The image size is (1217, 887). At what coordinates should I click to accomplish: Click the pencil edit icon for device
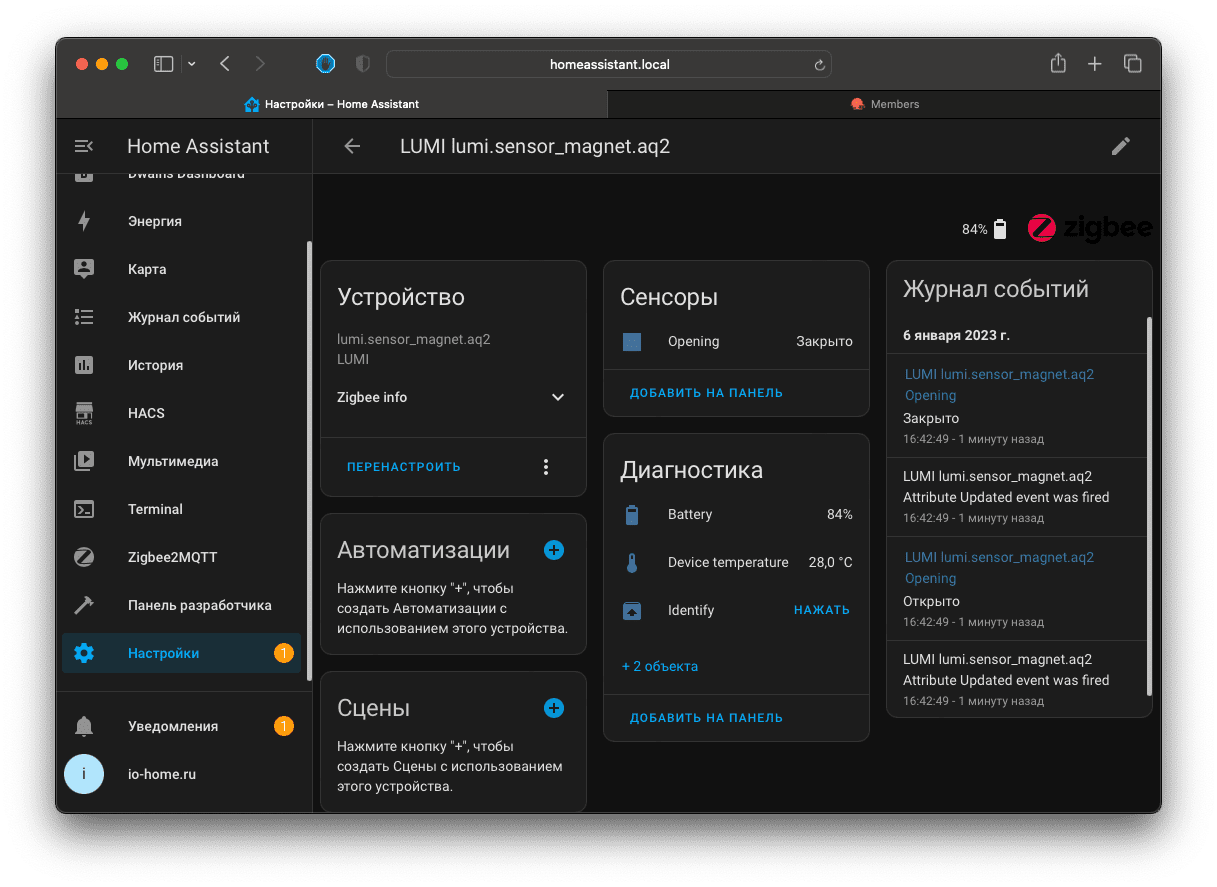(1121, 147)
